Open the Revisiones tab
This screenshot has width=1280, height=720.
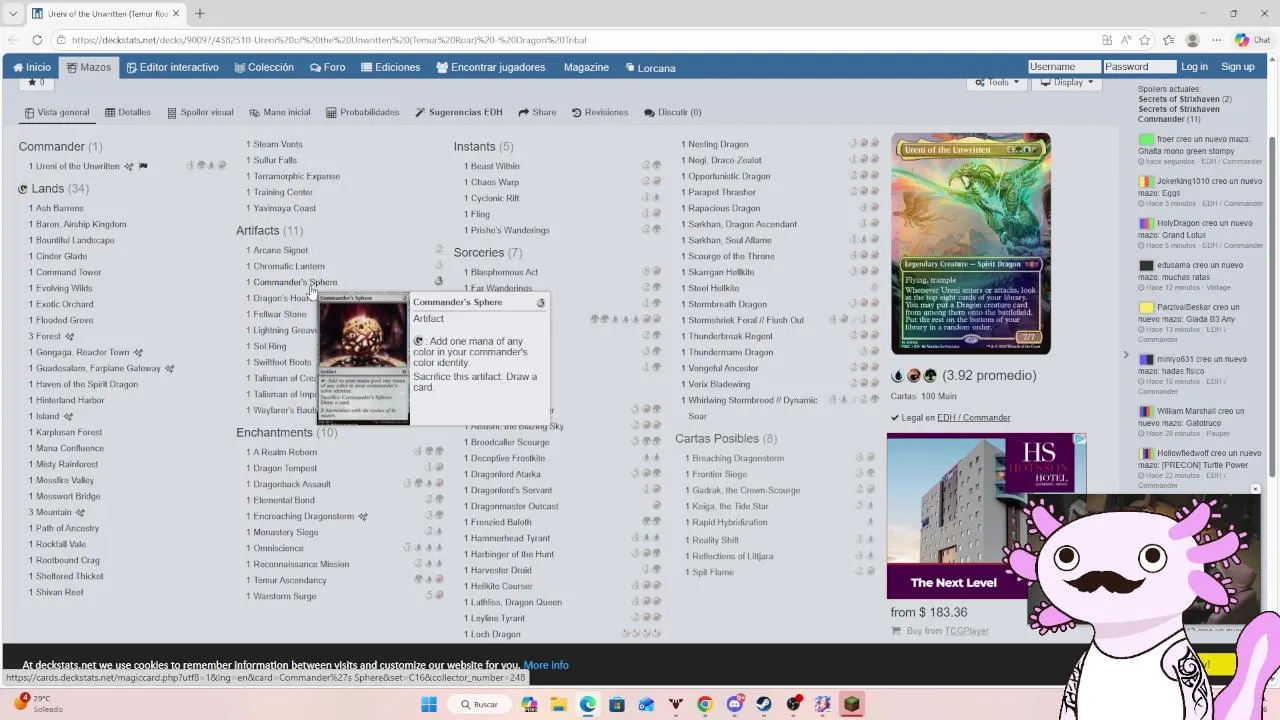(x=600, y=112)
